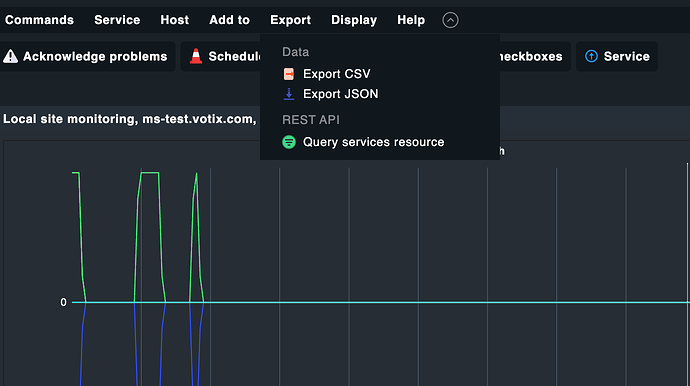Screen dimensions: 690x386
Task: Click the Export JSON download icon
Action: (x=289, y=94)
